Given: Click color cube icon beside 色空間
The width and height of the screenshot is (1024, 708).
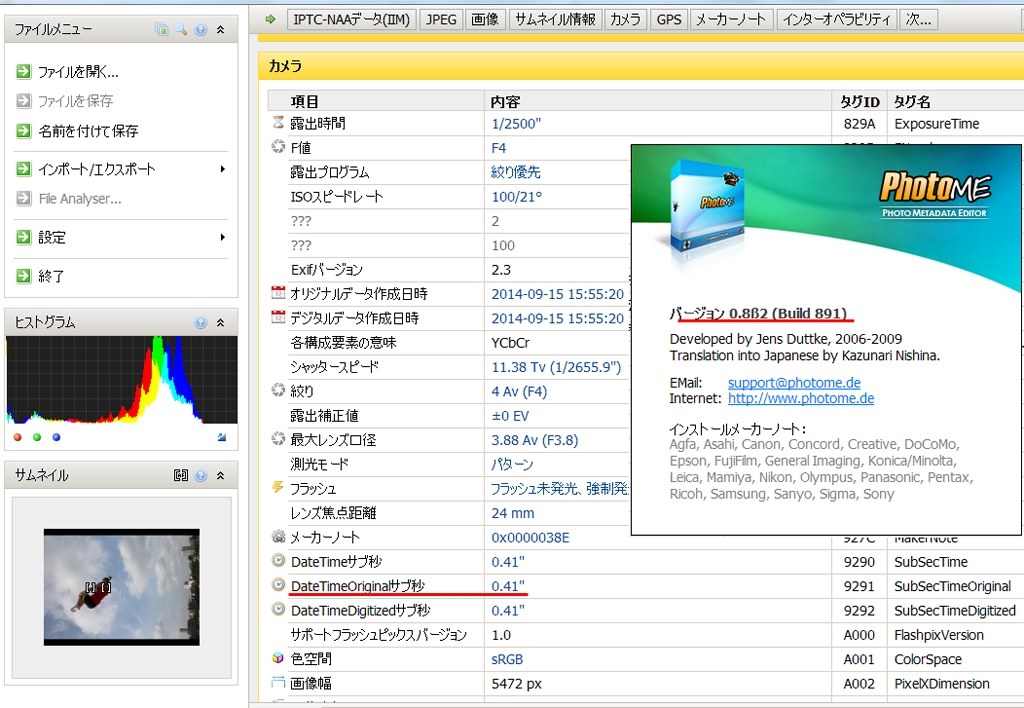Looking at the screenshot, I should click(278, 658).
